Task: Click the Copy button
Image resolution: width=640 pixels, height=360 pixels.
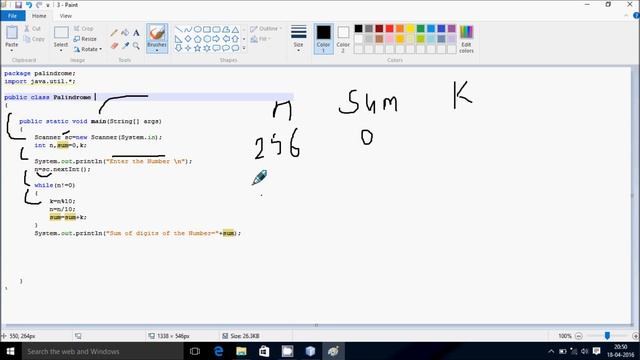Action: tap(34, 39)
